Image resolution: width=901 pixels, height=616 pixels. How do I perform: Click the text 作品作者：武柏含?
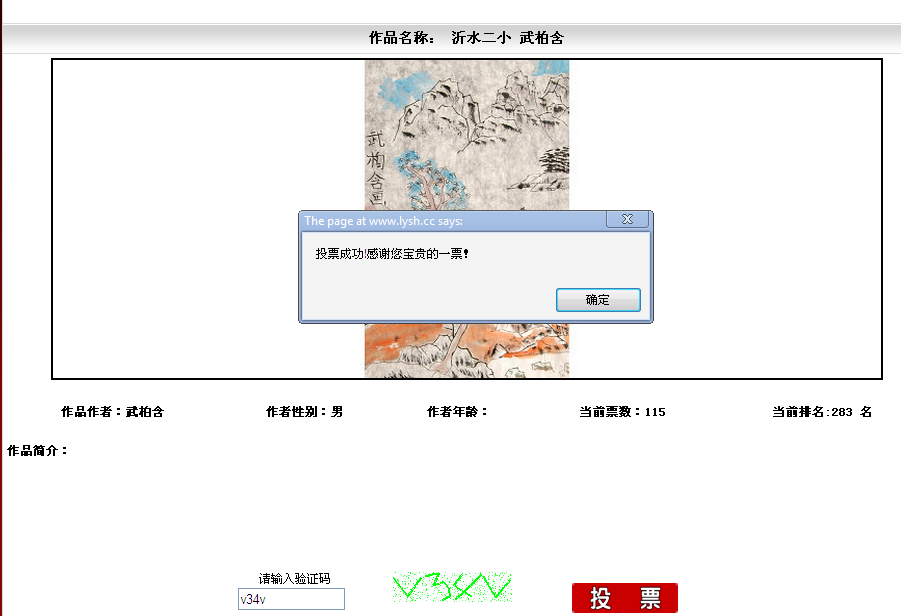[x=113, y=411]
